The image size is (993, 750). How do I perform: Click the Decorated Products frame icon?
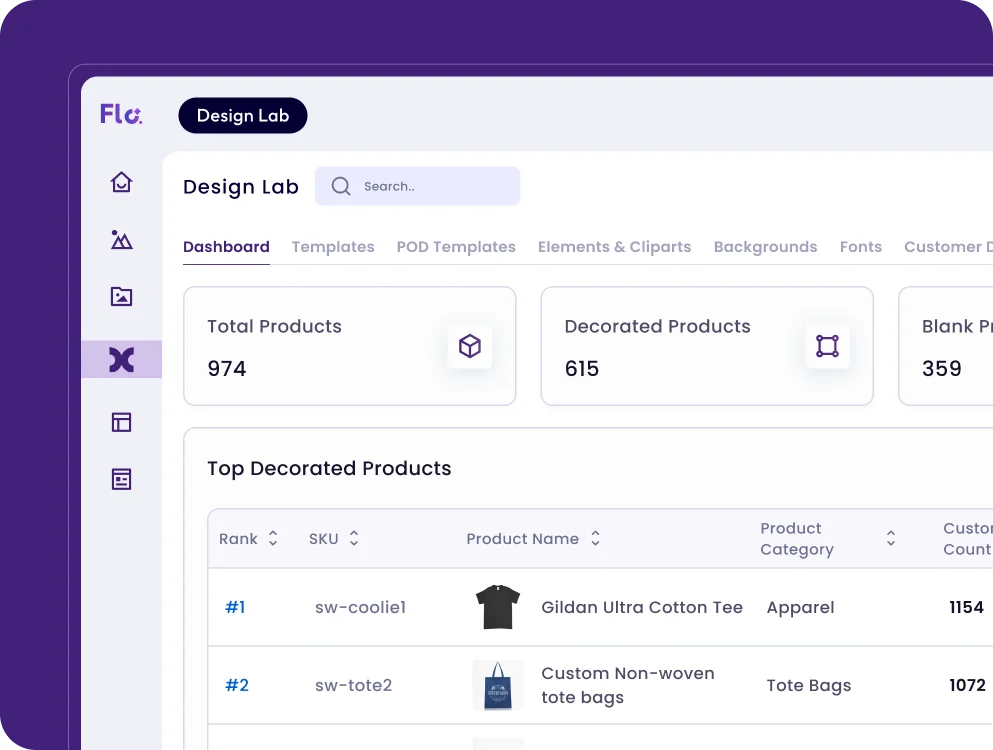[827, 346]
